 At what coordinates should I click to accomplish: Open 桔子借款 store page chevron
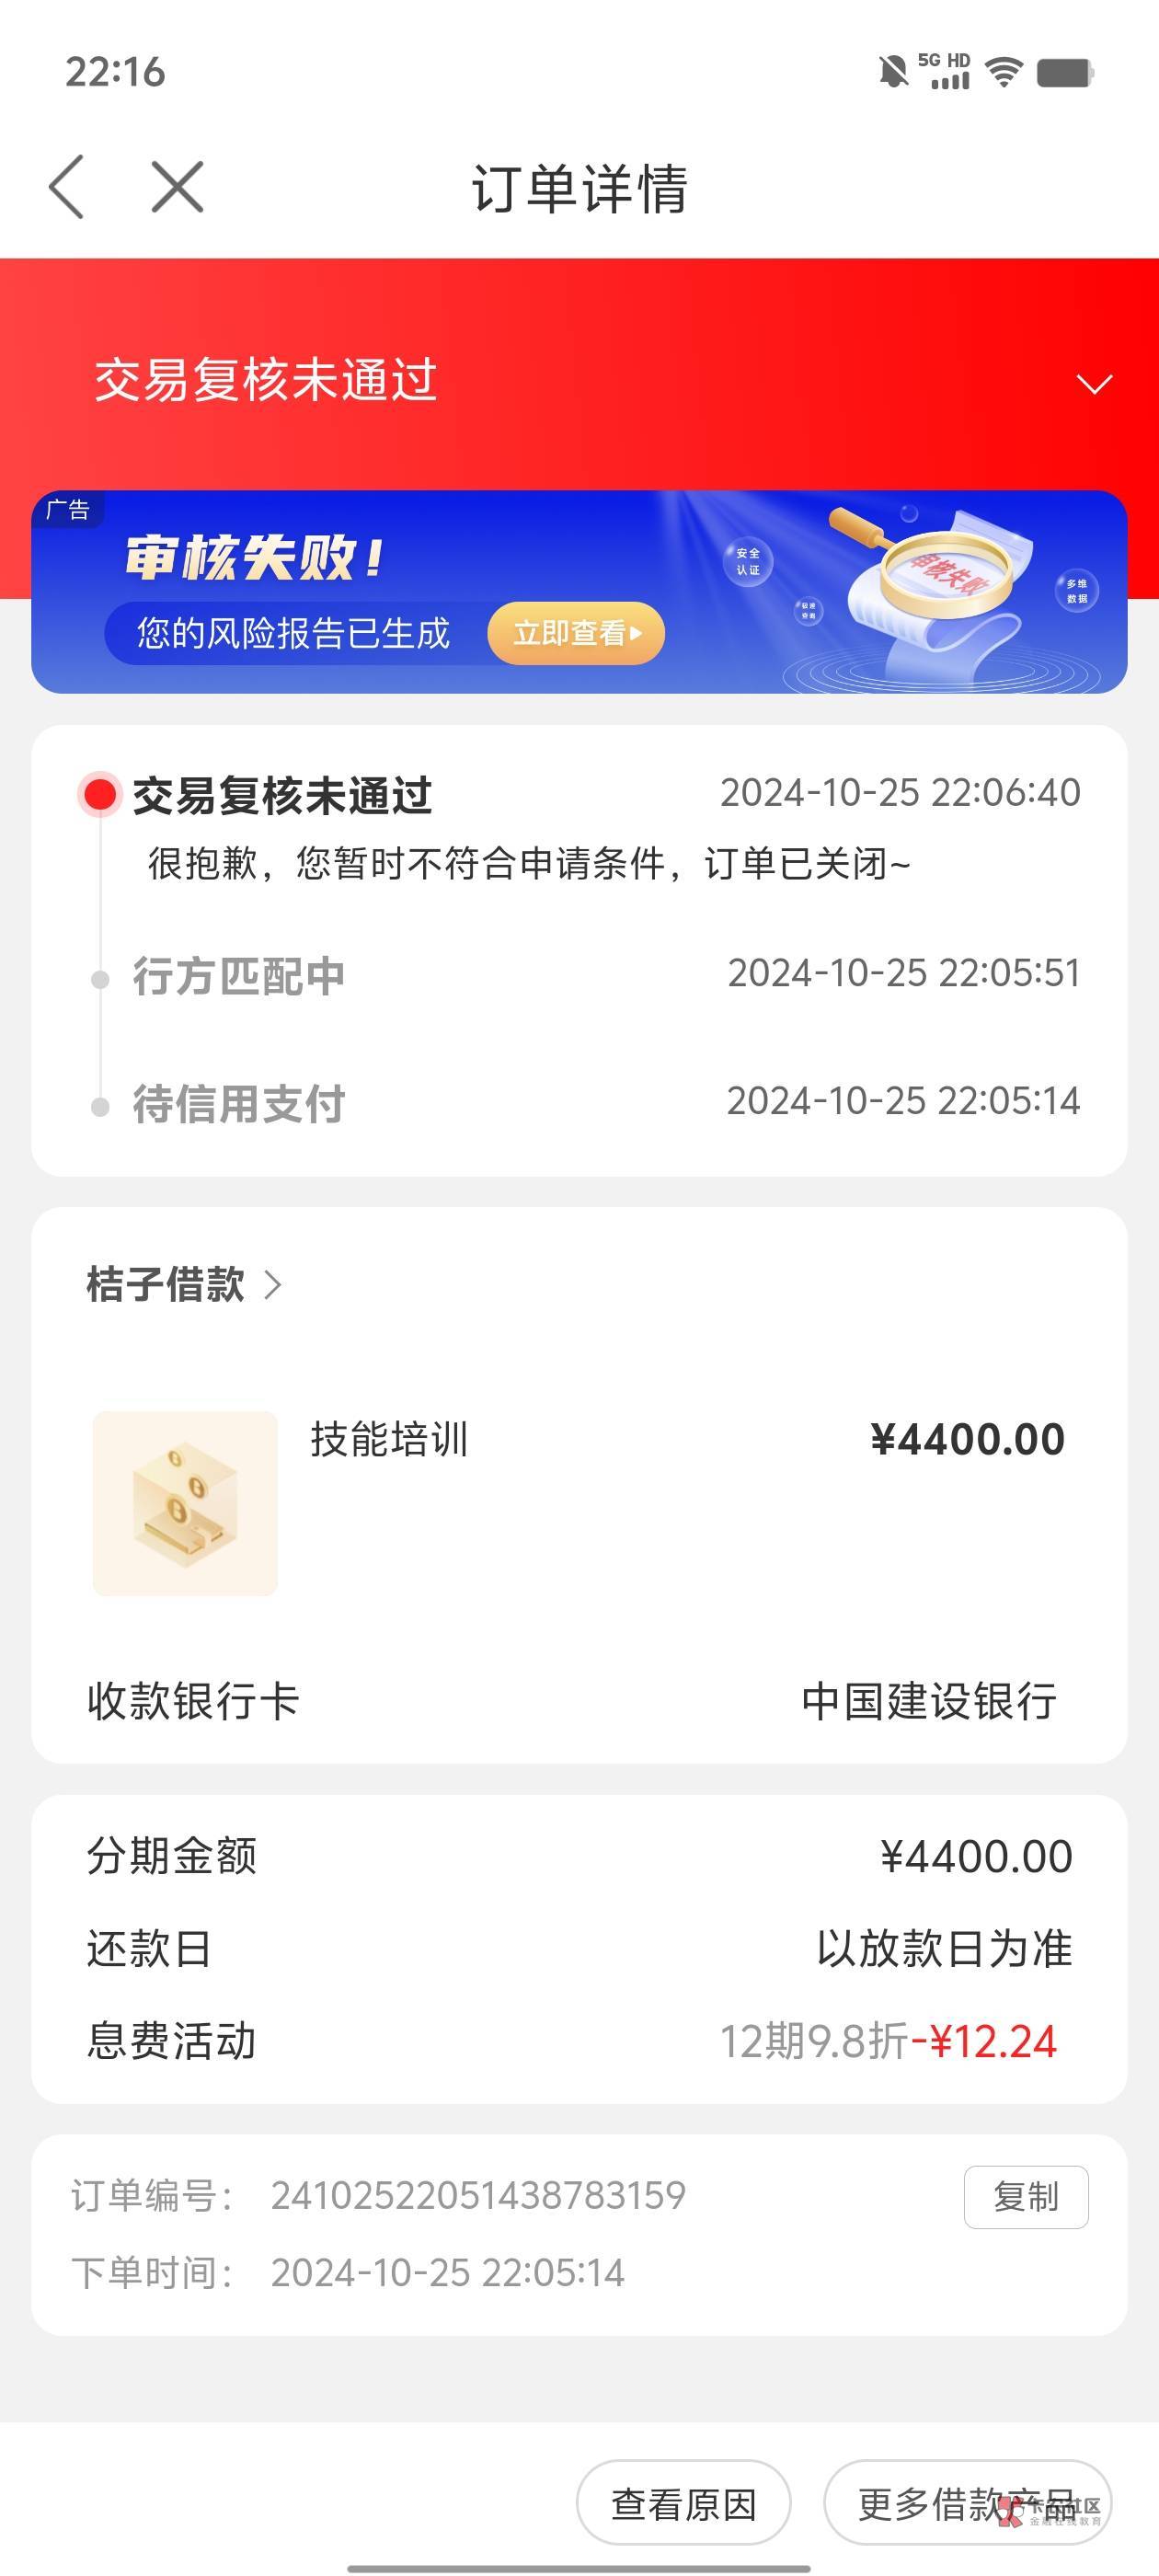273,1285
